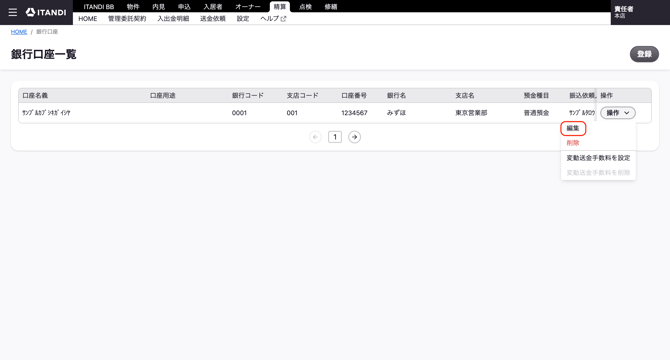The width and height of the screenshot is (670, 360).
Task: Click bank code cell 0001
Action: pos(239,113)
